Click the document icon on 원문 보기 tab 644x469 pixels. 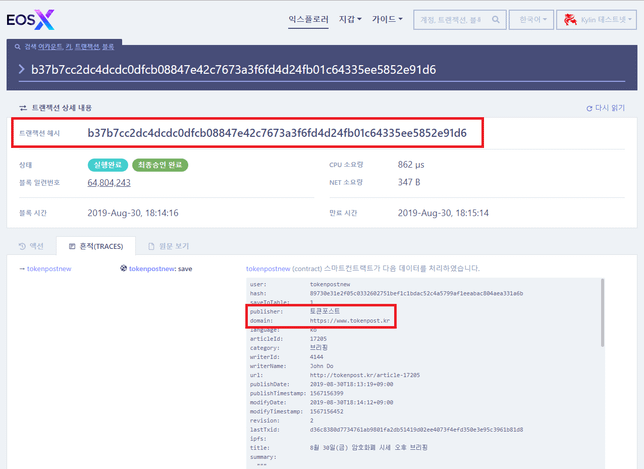[x=151, y=245]
